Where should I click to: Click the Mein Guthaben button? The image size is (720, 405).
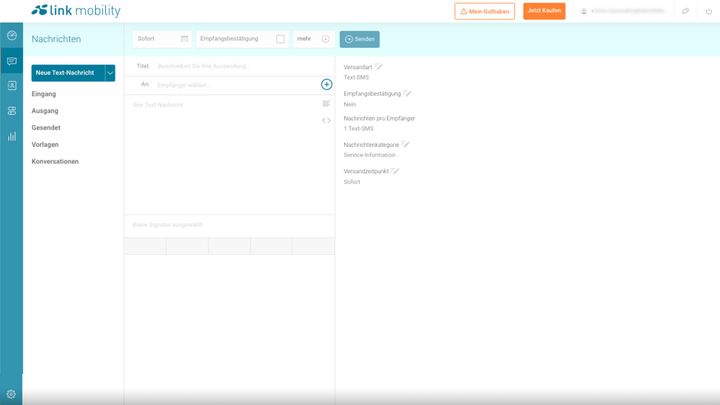(484, 11)
